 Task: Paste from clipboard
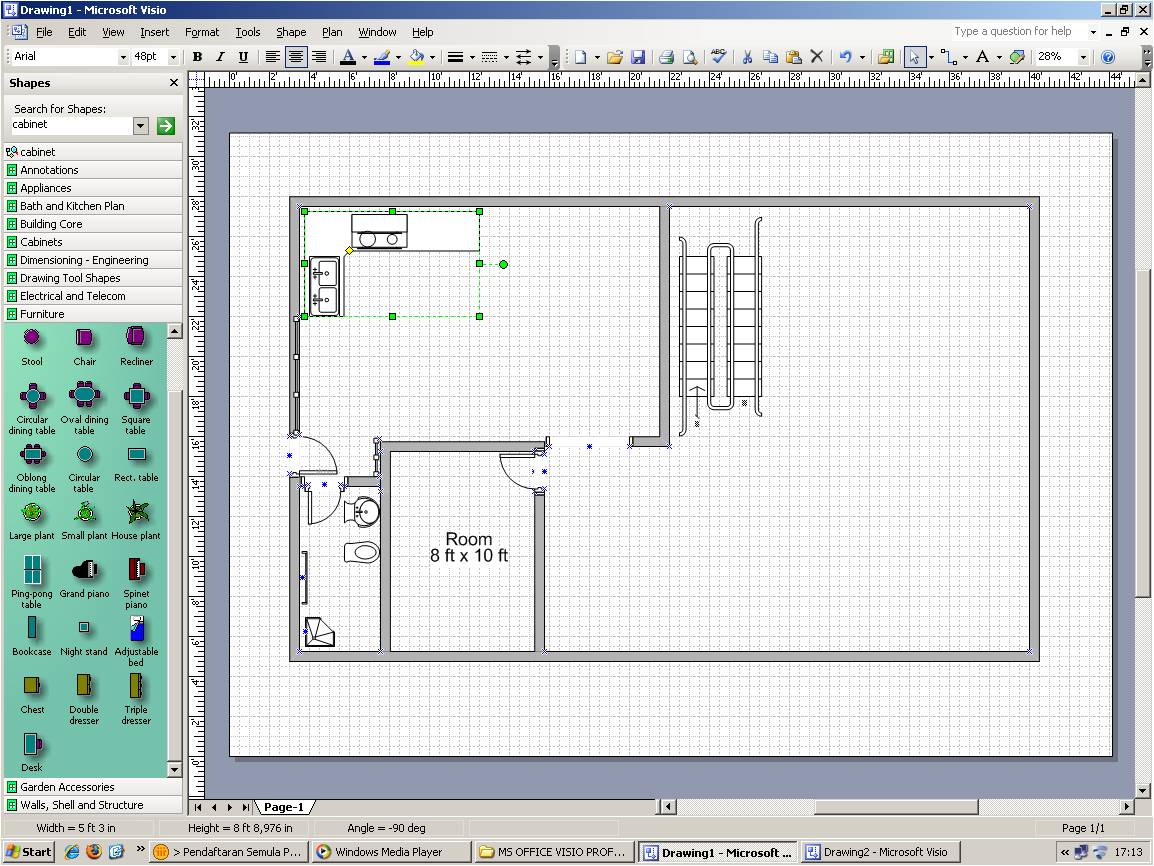pos(793,57)
